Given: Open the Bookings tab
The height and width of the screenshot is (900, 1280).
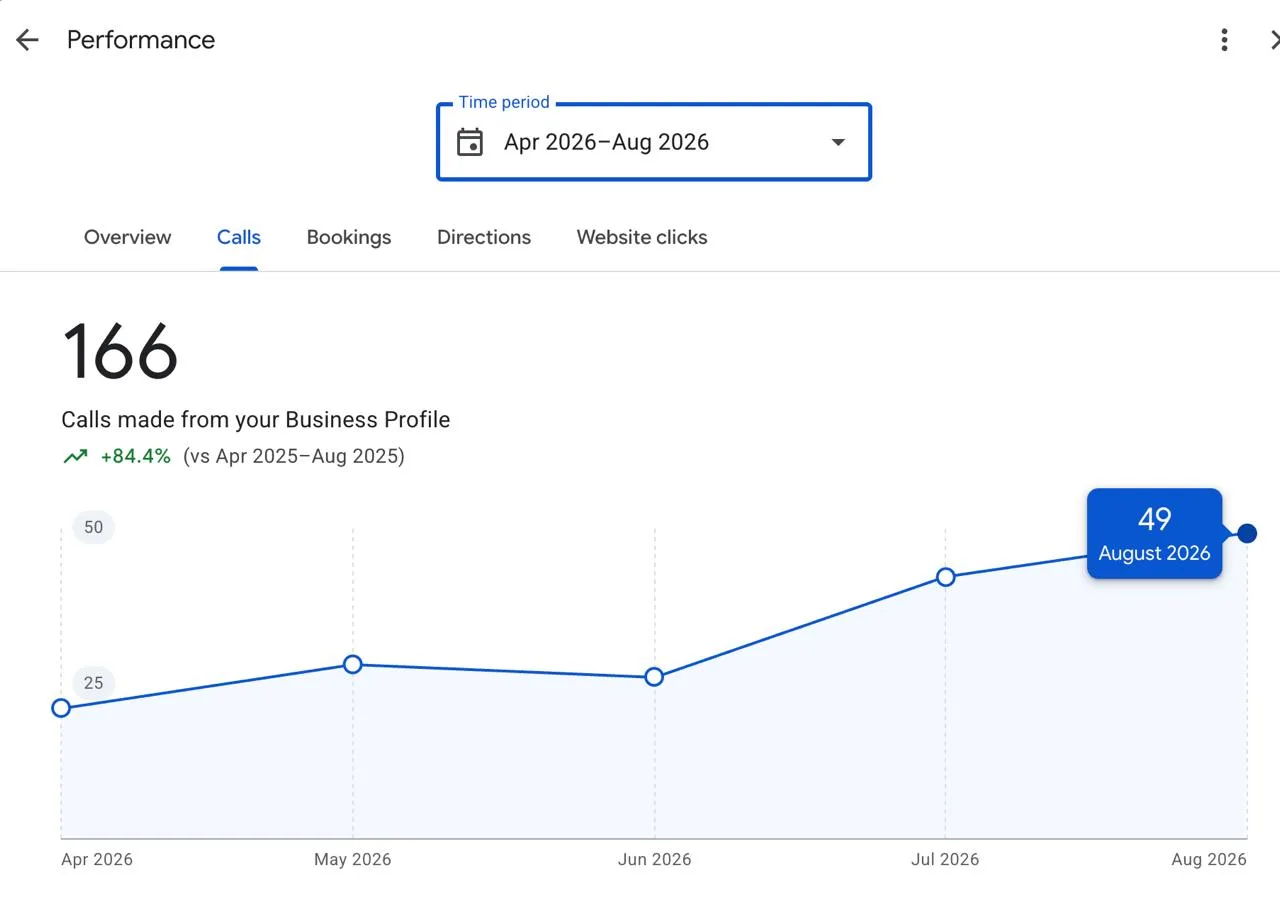Looking at the screenshot, I should click(x=349, y=237).
